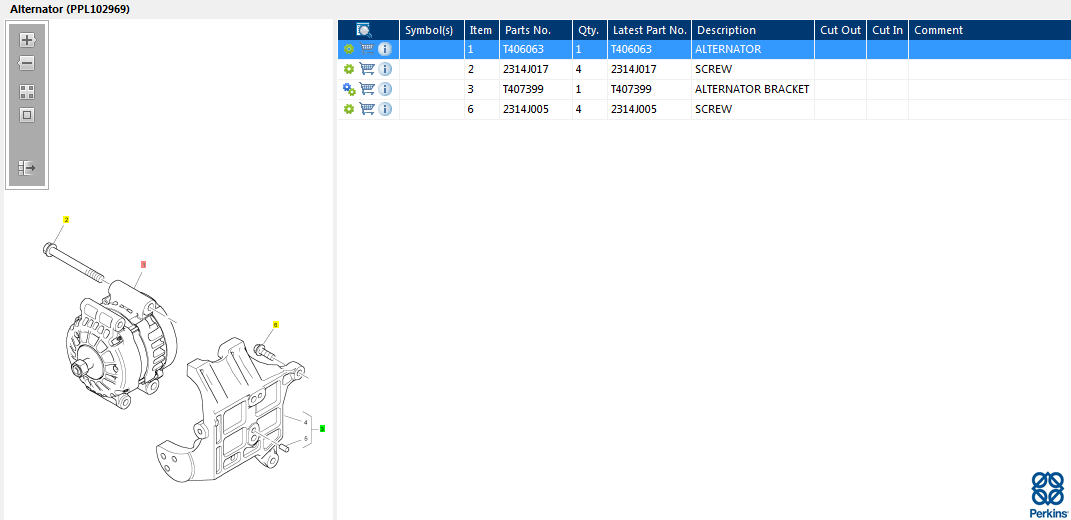Show info for ALTERNATOR BRACKET

pyautogui.click(x=385, y=89)
